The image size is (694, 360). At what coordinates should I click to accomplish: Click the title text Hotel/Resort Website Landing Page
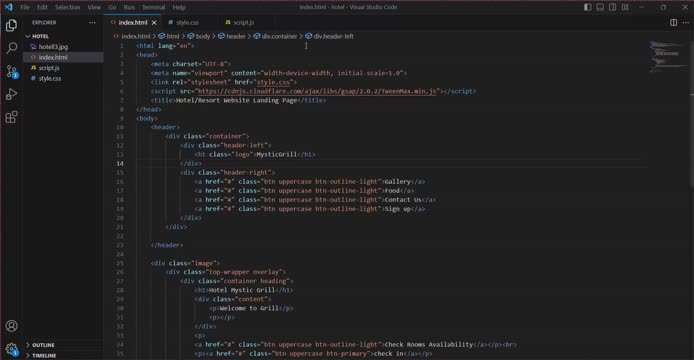point(236,101)
